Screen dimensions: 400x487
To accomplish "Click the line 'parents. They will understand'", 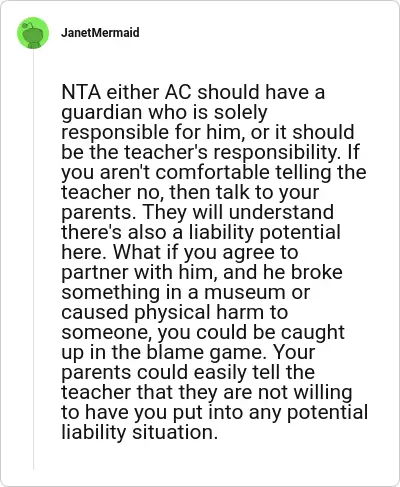I will click(197, 212).
